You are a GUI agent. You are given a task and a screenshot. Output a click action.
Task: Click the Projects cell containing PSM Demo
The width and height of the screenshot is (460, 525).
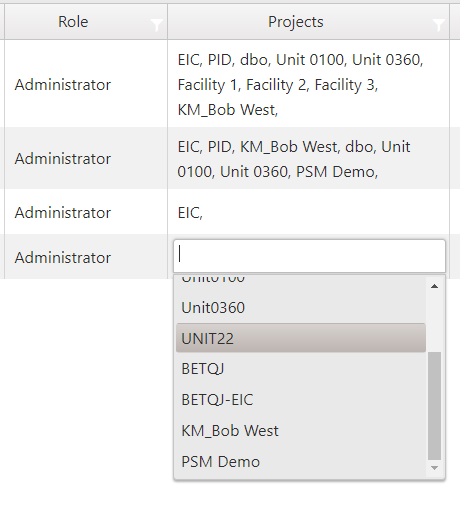(x=308, y=158)
